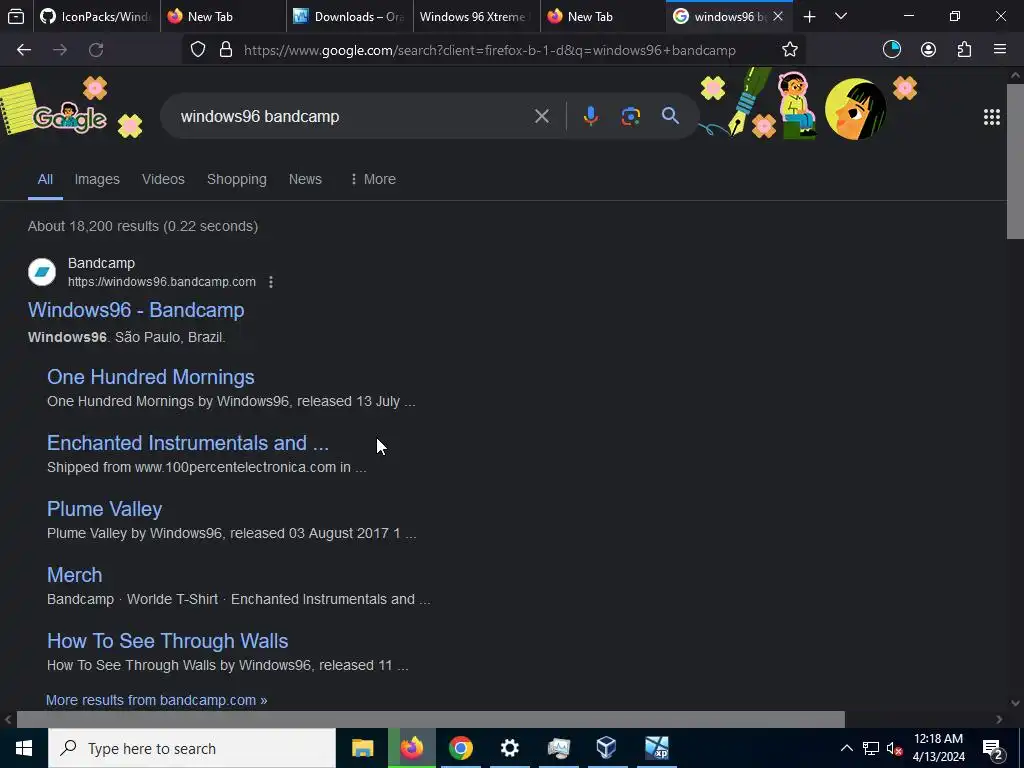This screenshot has height=768, width=1024.
Task: Open Merch link
Action: pyautogui.click(x=74, y=575)
